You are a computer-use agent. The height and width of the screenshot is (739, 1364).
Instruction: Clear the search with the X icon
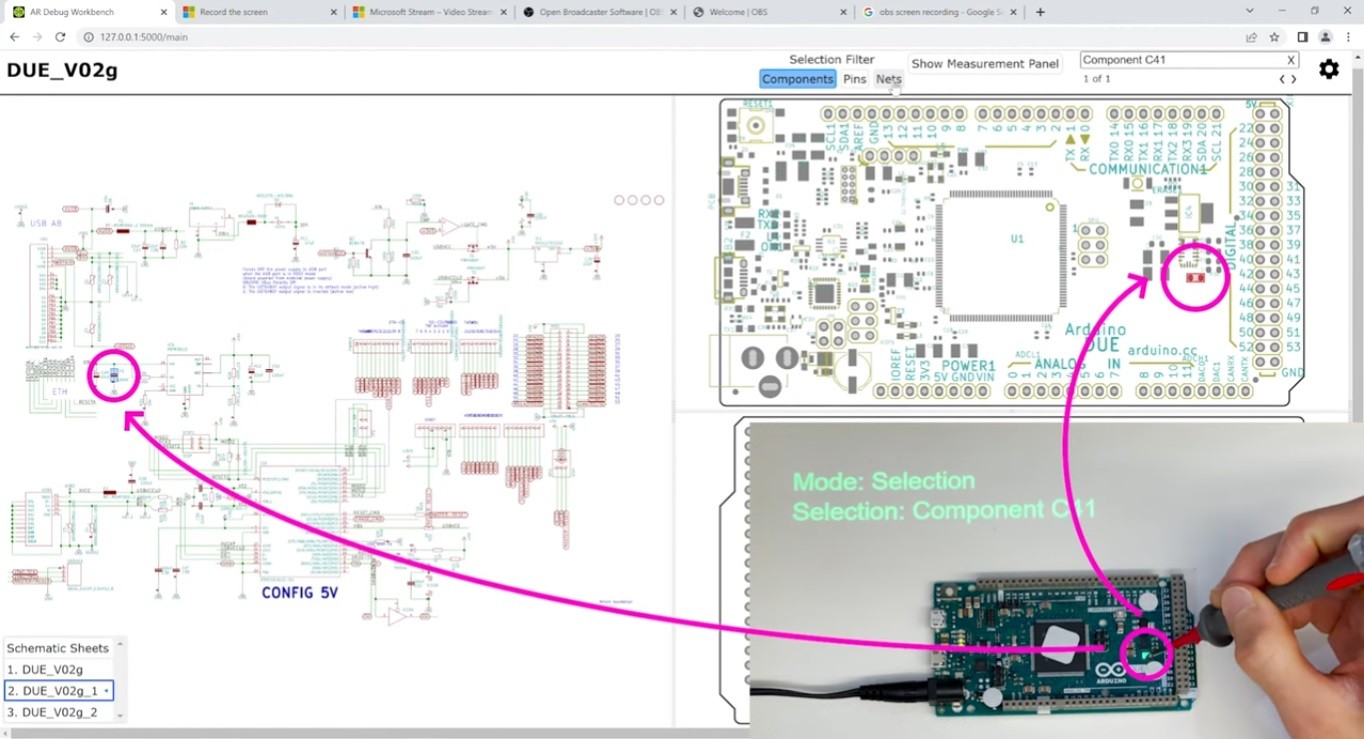pyautogui.click(x=1290, y=60)
